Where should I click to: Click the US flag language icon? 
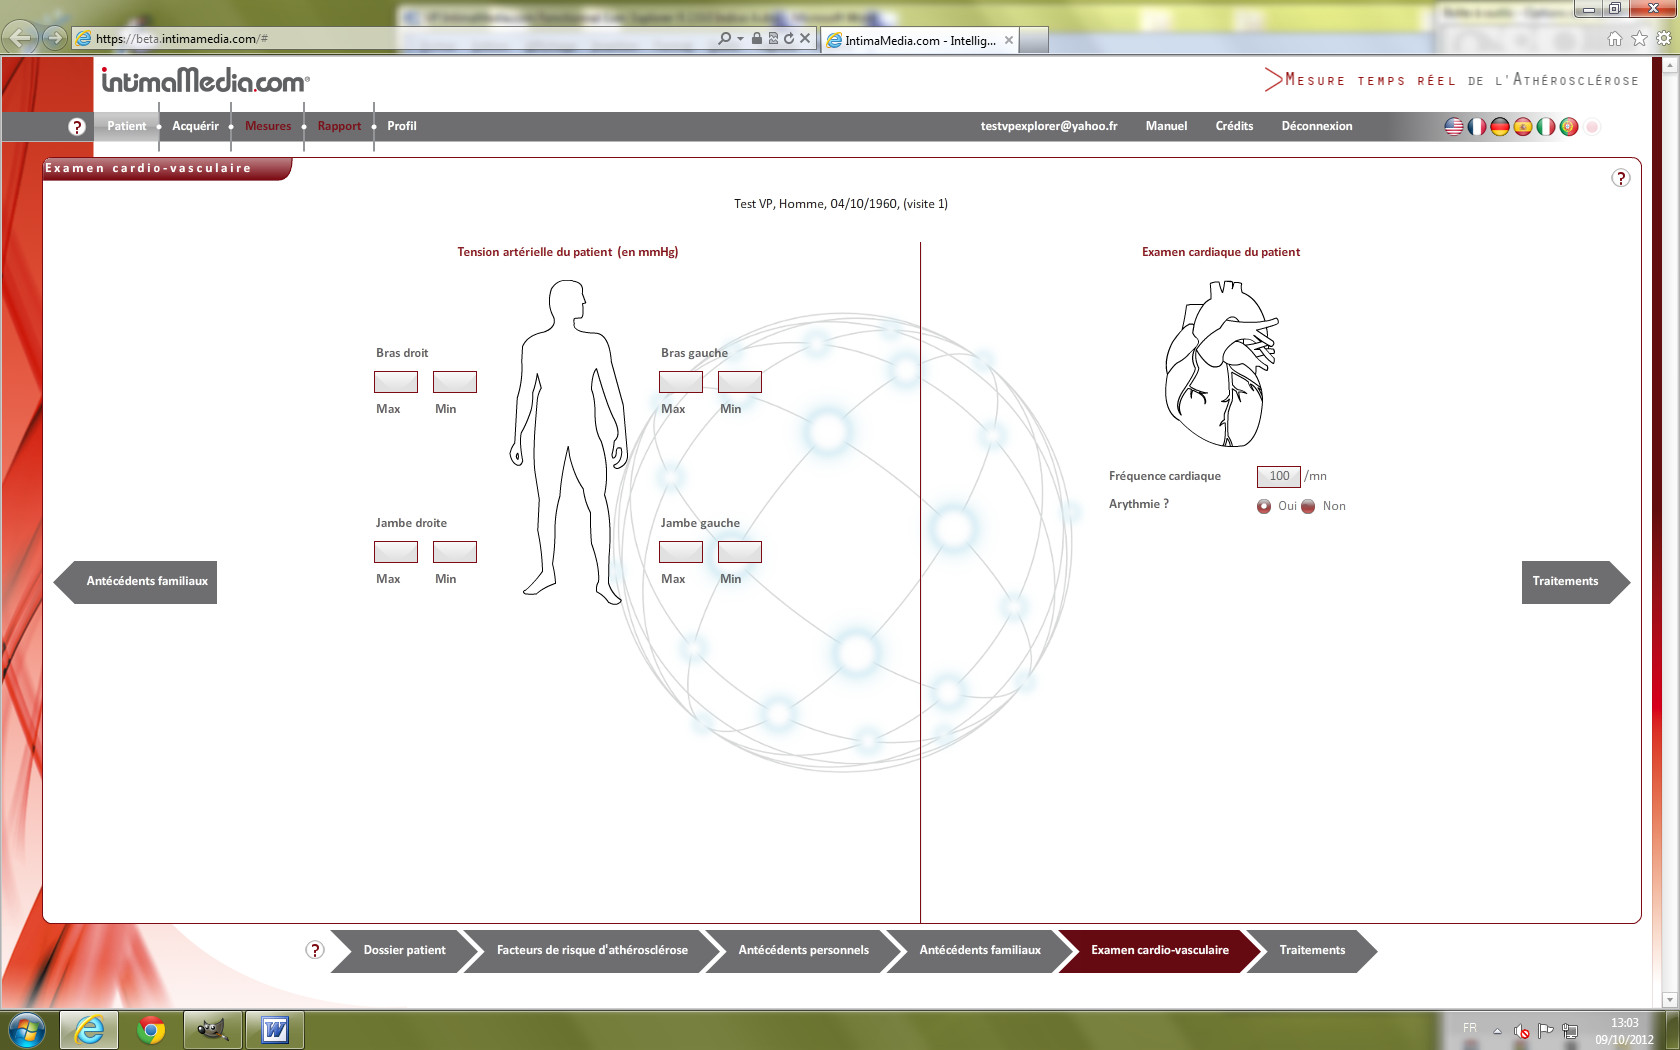pyautogui.click(x=1454, y=127)
